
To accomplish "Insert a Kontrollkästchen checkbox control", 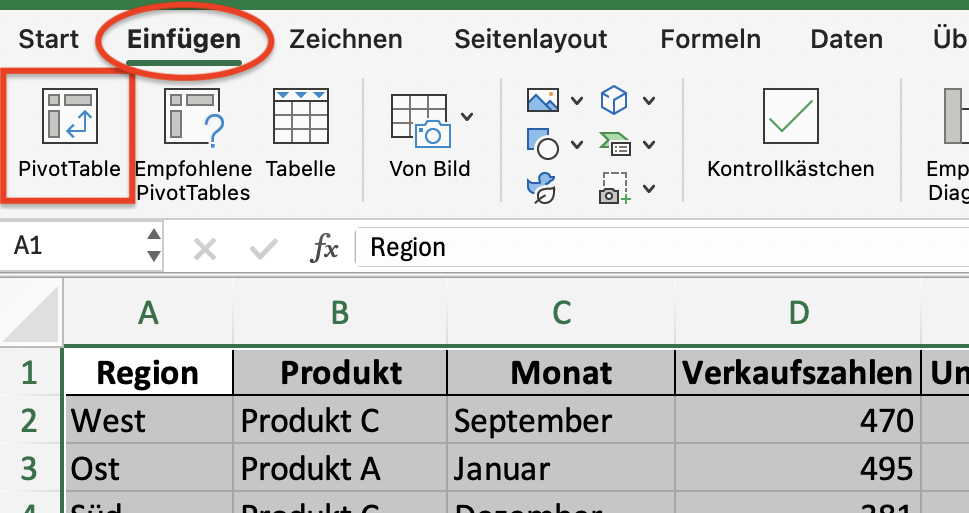I will click(x=790, y=134).
